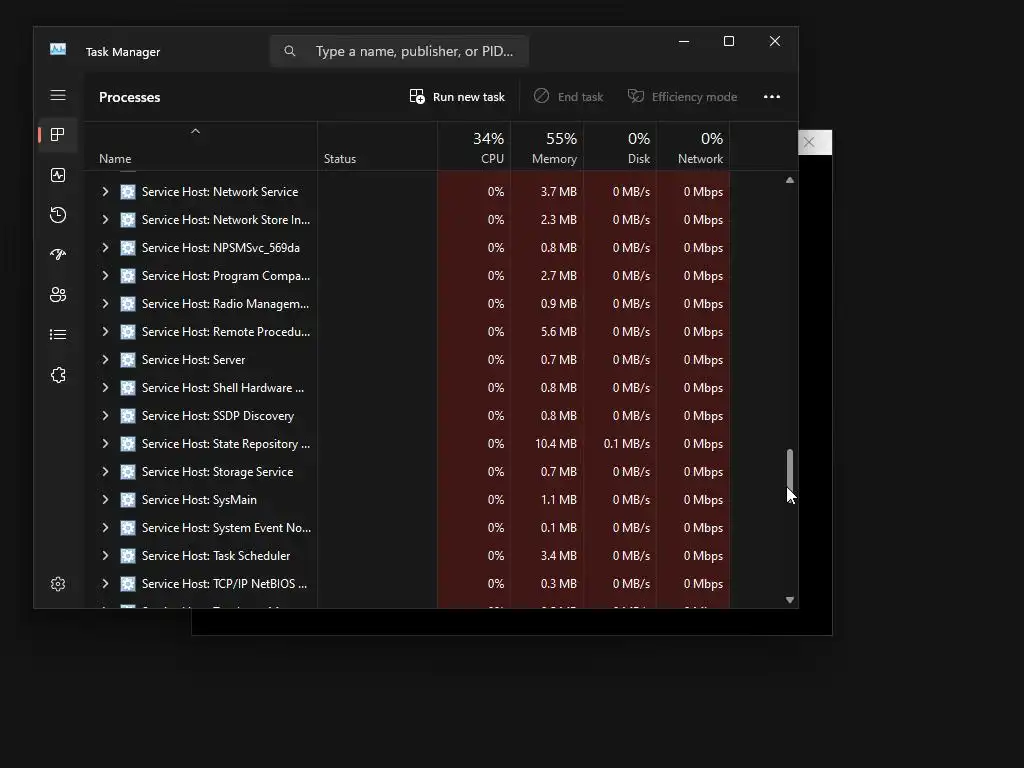1024x768 pixels.
Task: Click the scrollbar up arrow
Action: tap(790, 180)
